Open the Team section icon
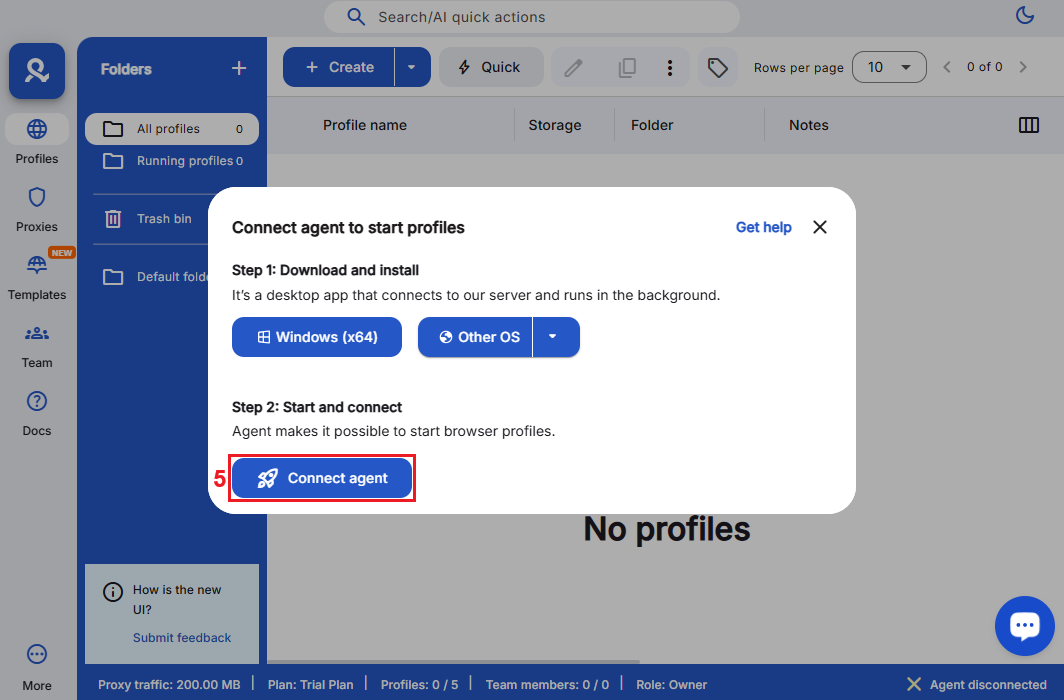This screenshot has width=1064, height=700. pyautogui.click(x=37, y=333)
